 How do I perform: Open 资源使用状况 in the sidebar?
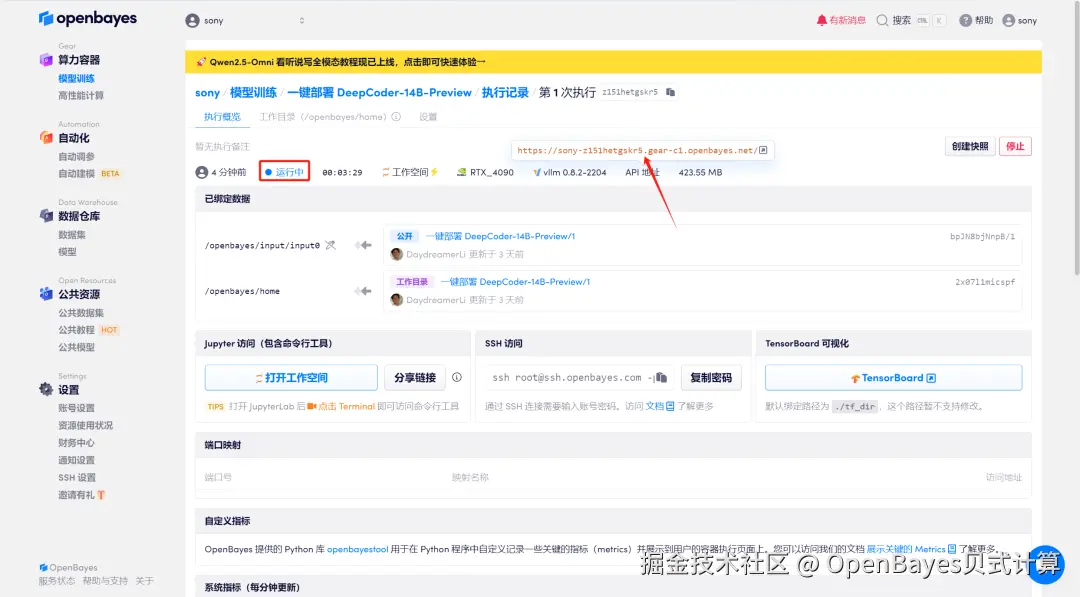tap(85, 426)
